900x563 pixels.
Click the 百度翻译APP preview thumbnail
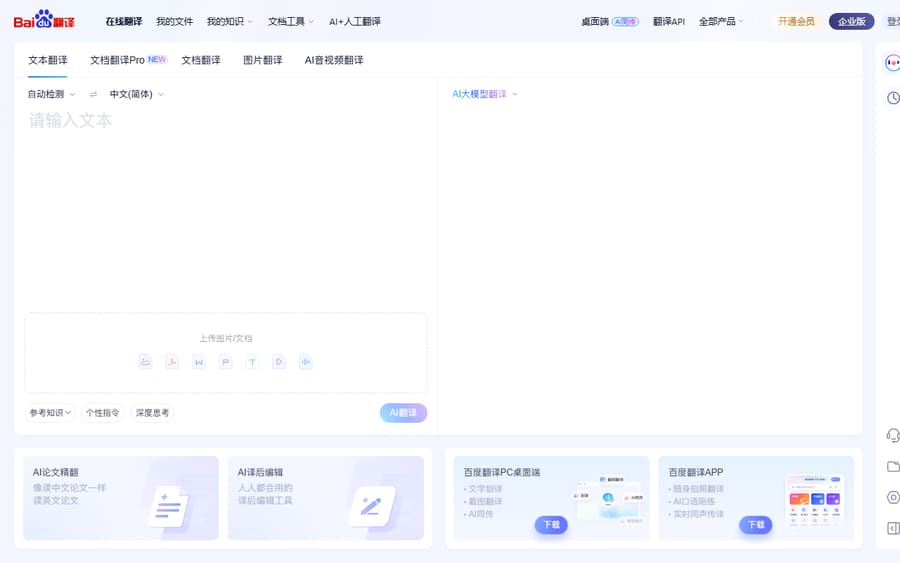(814, 500)
